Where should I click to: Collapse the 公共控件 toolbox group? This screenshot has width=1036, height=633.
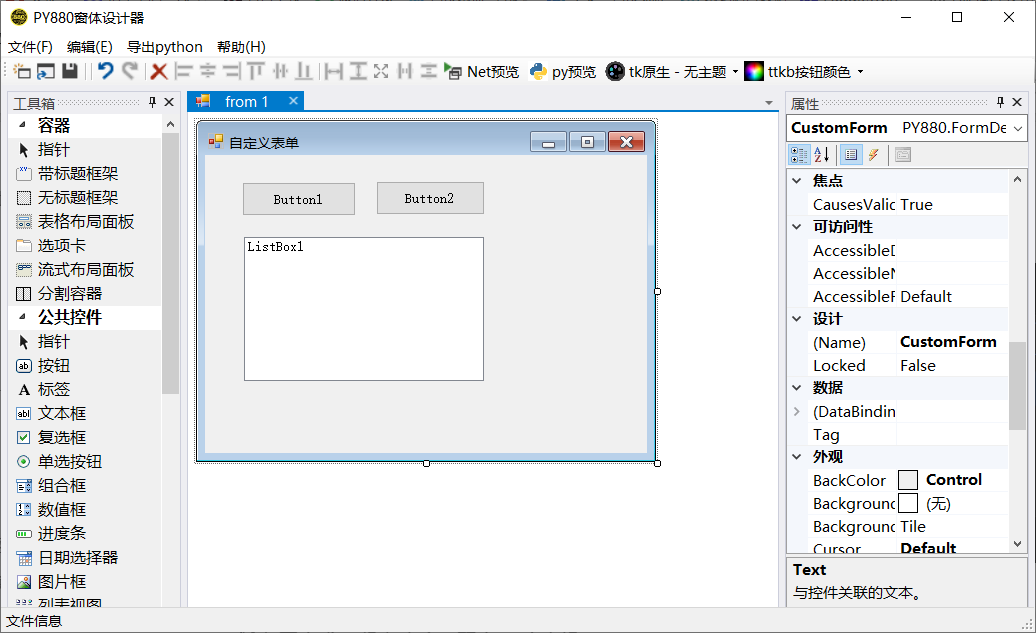click(23, 317)
